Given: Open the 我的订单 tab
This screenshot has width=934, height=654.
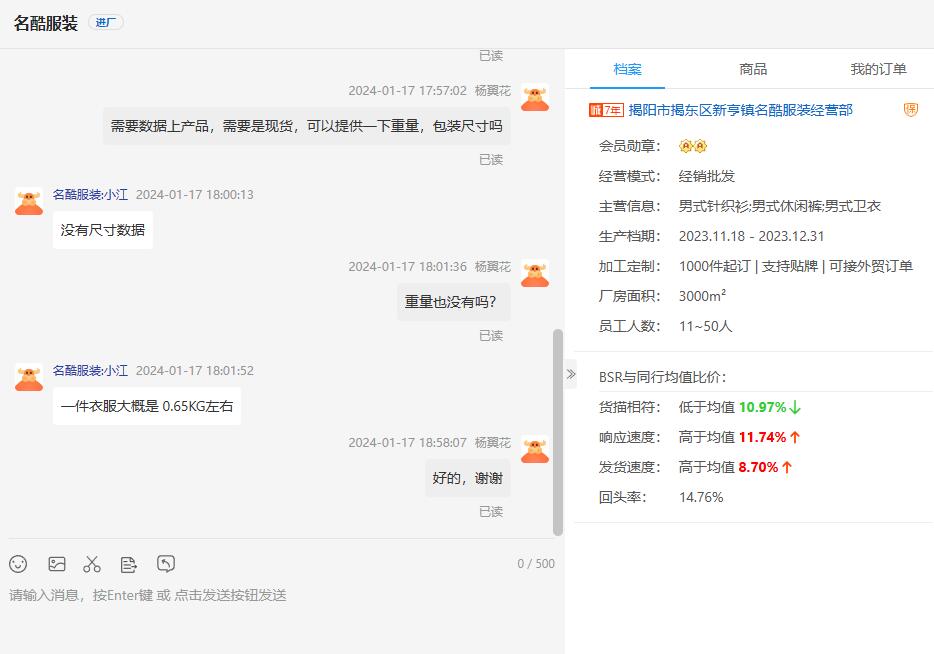Looking at the screenshot, I should coord(878,69).
